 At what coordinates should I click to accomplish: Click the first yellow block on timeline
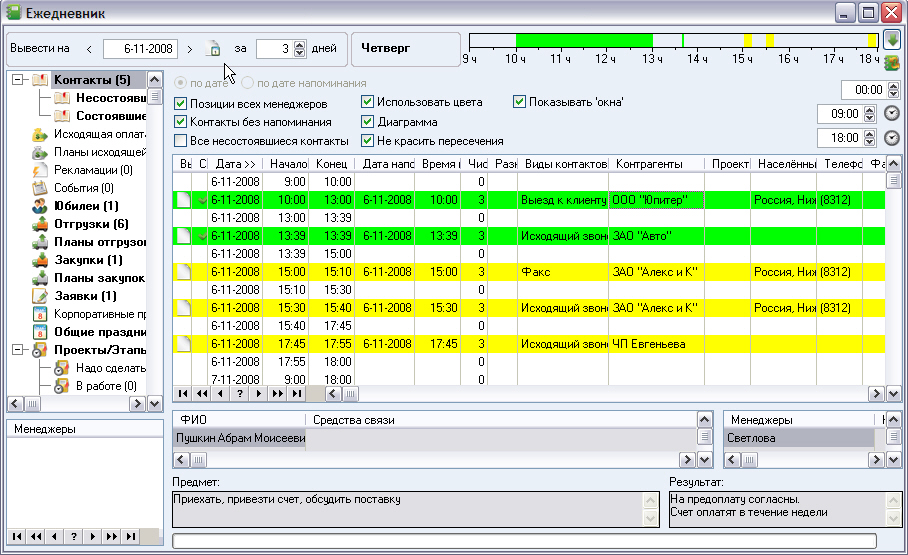748,40
